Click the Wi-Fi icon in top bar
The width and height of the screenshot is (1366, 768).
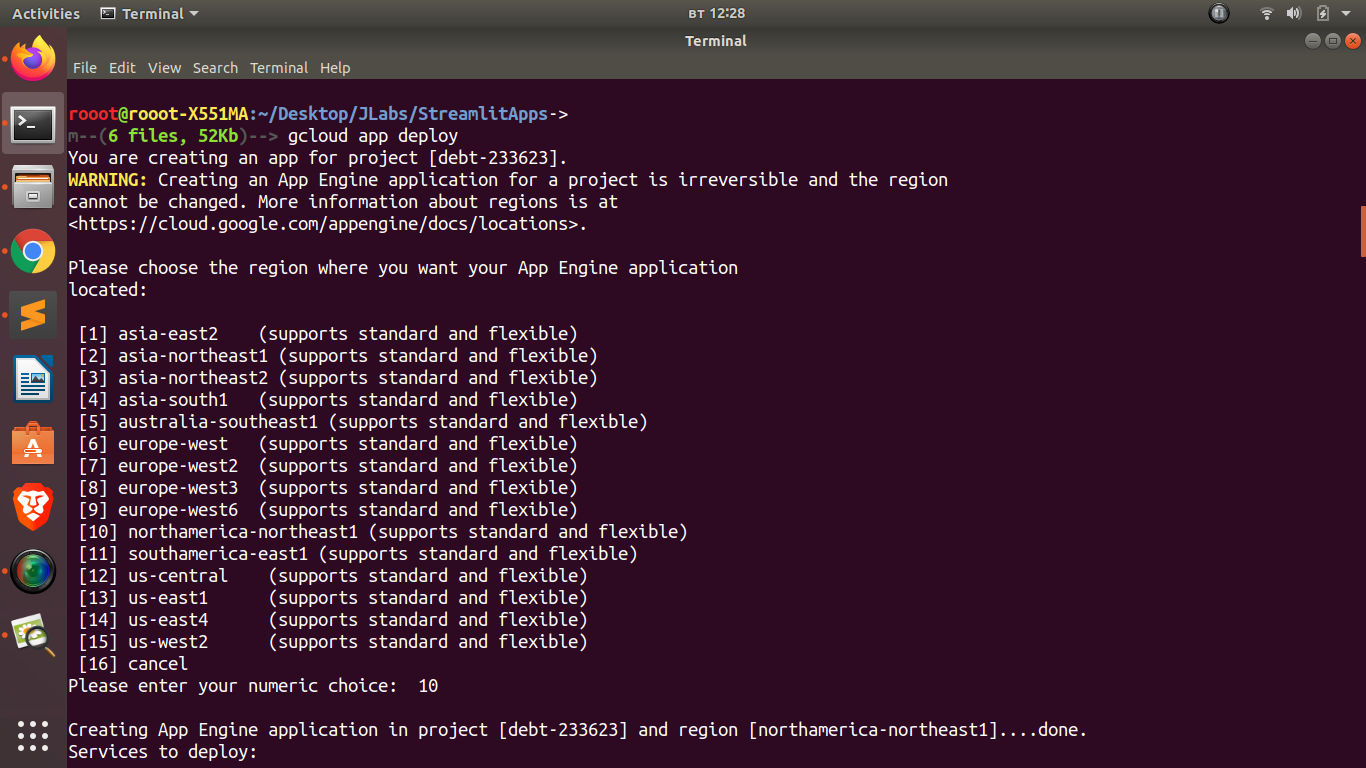pos(1267,14)
